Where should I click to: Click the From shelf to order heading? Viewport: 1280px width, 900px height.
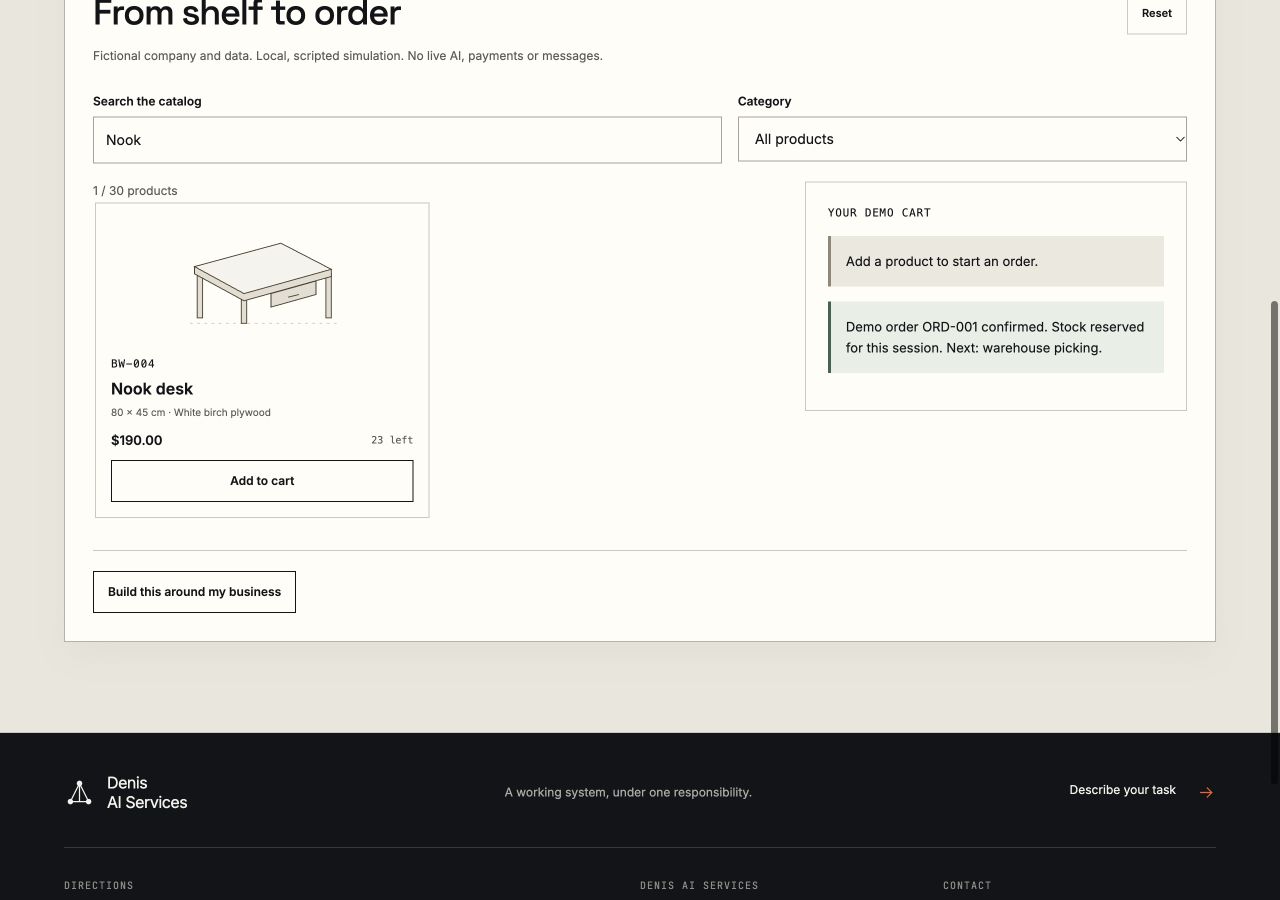(x=247, y=14)
